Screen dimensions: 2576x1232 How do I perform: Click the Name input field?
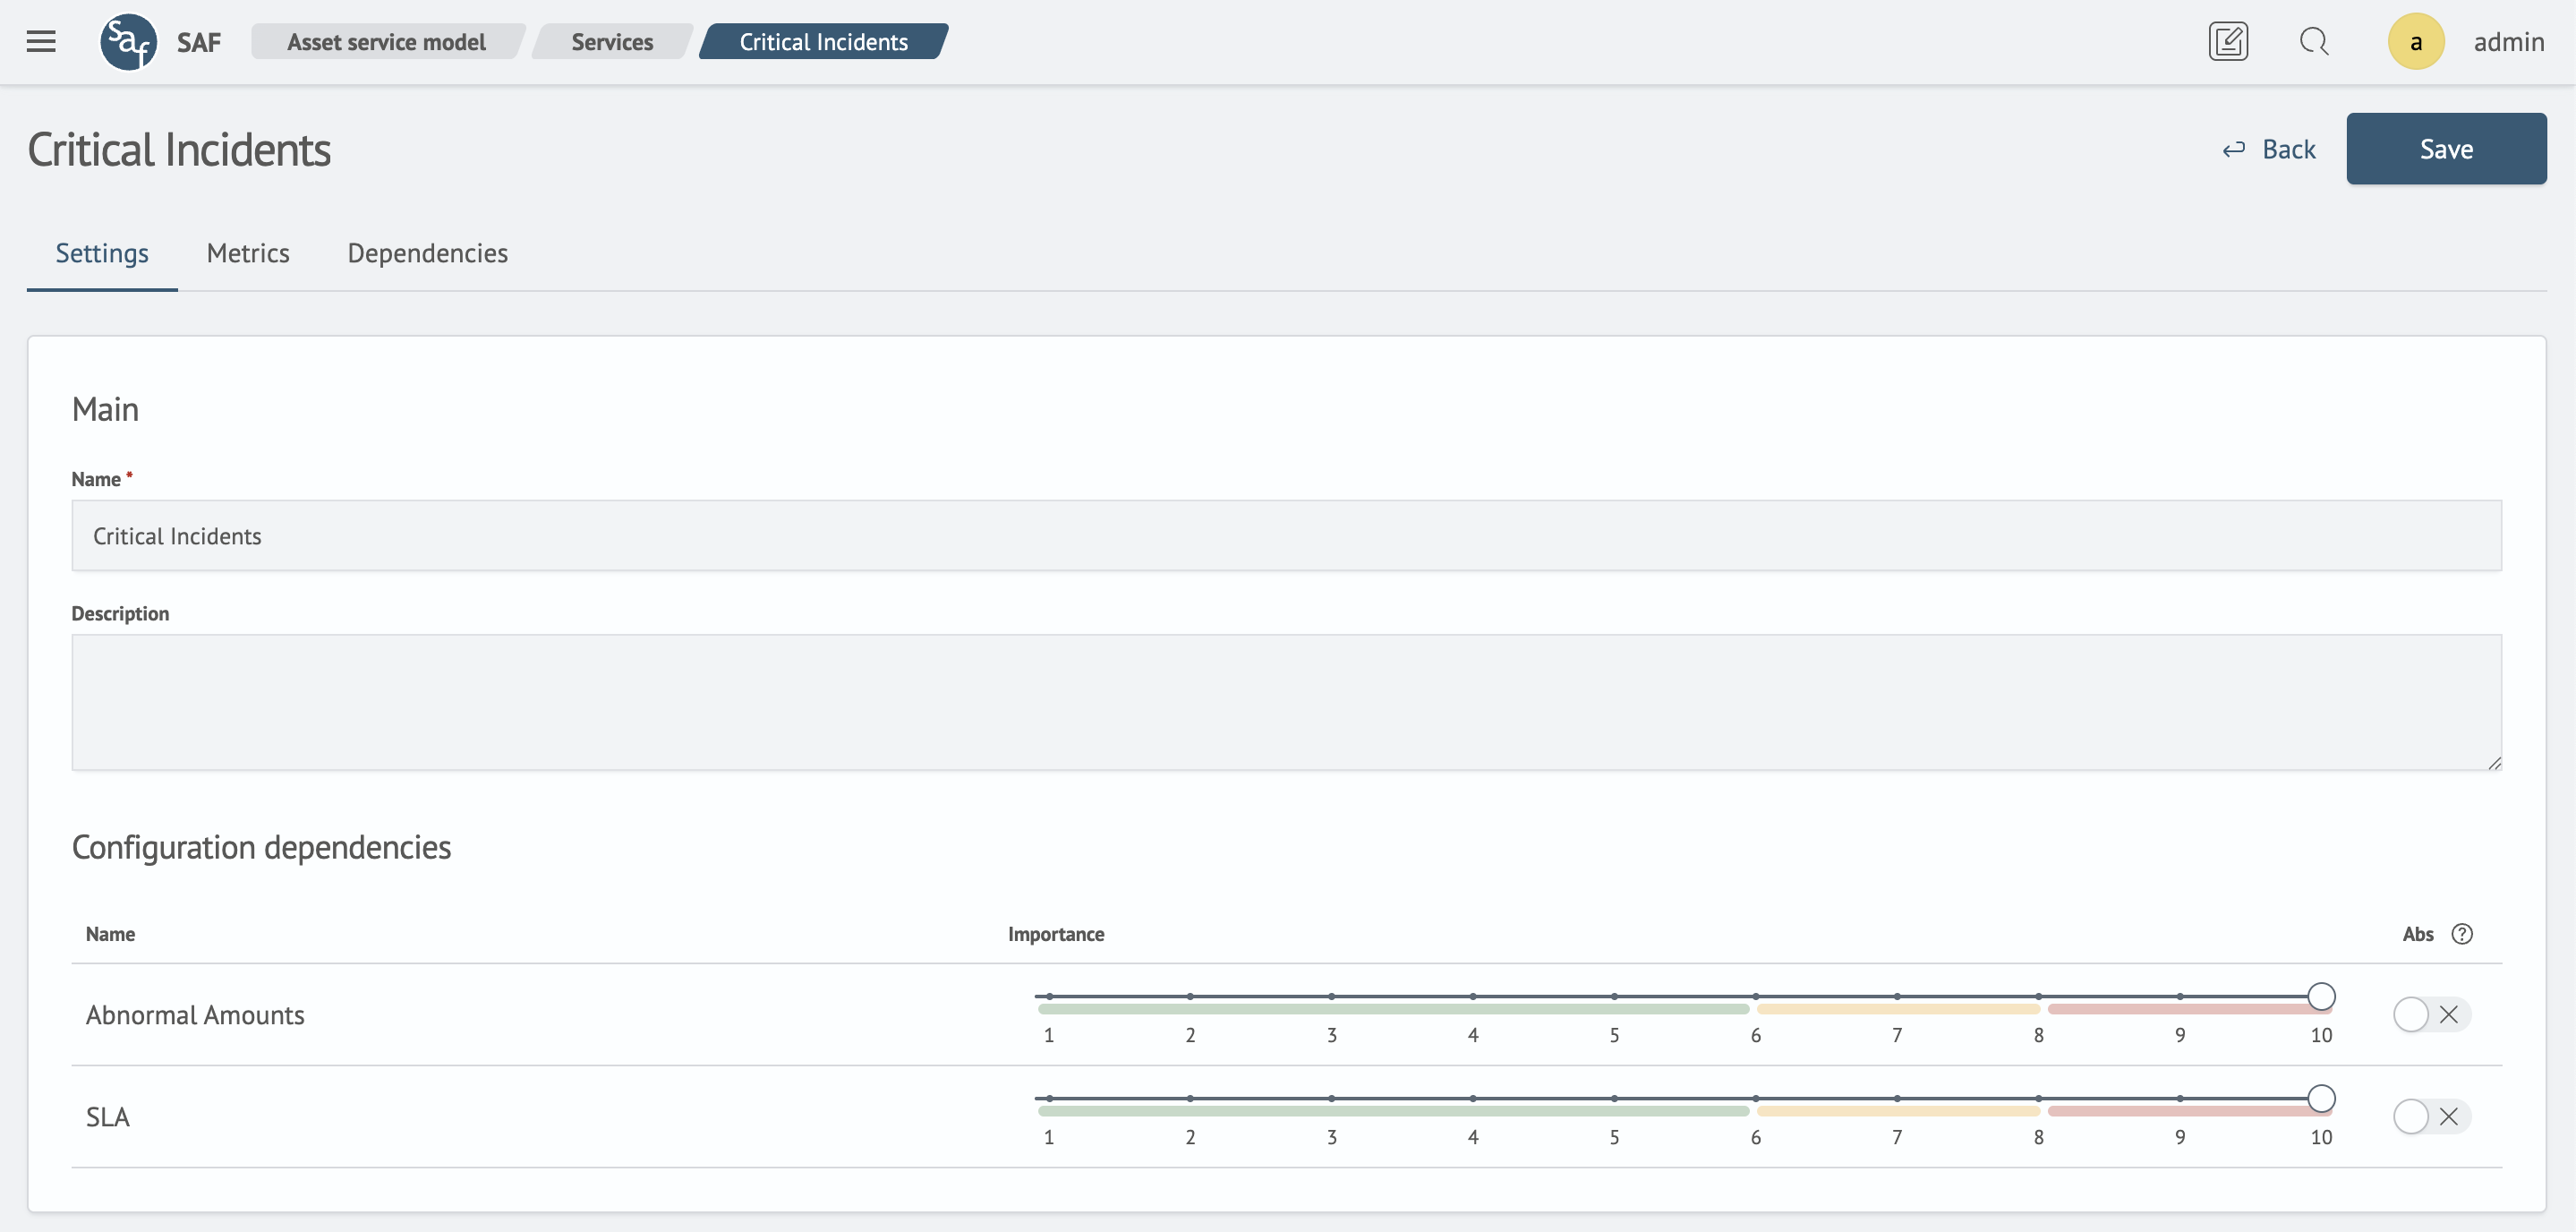(x=1286, y=536)
